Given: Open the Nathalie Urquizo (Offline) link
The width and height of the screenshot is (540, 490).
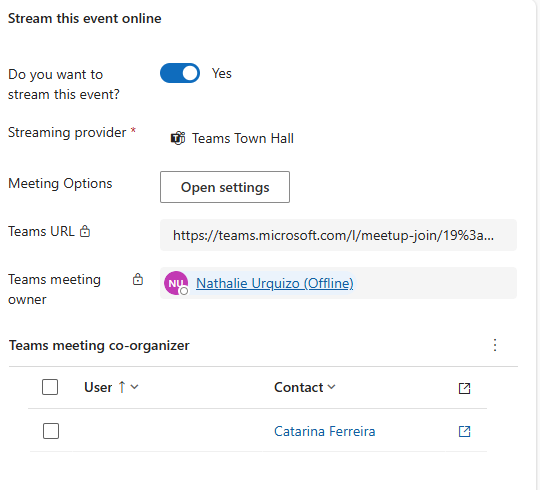Looking at the screenshot, I should coord(274,283).
